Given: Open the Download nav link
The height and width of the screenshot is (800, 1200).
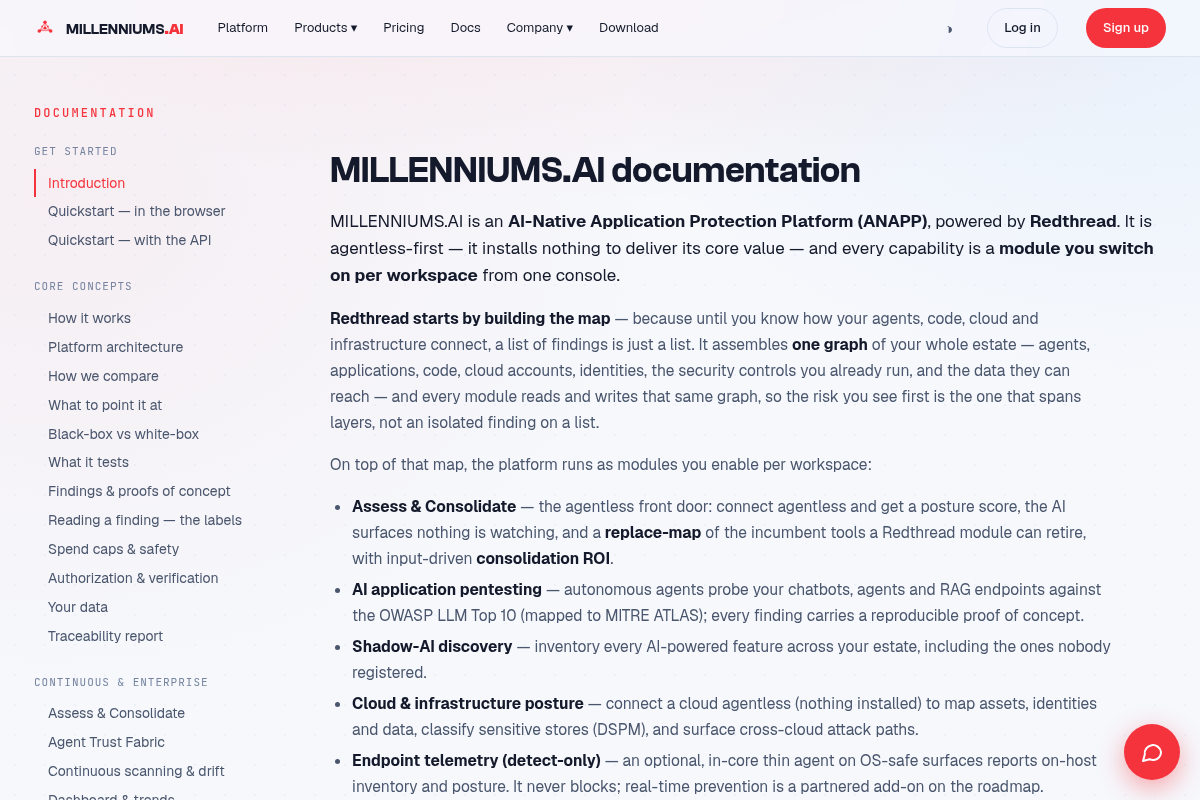Looking at the screenshot, I should click(629, 28).
